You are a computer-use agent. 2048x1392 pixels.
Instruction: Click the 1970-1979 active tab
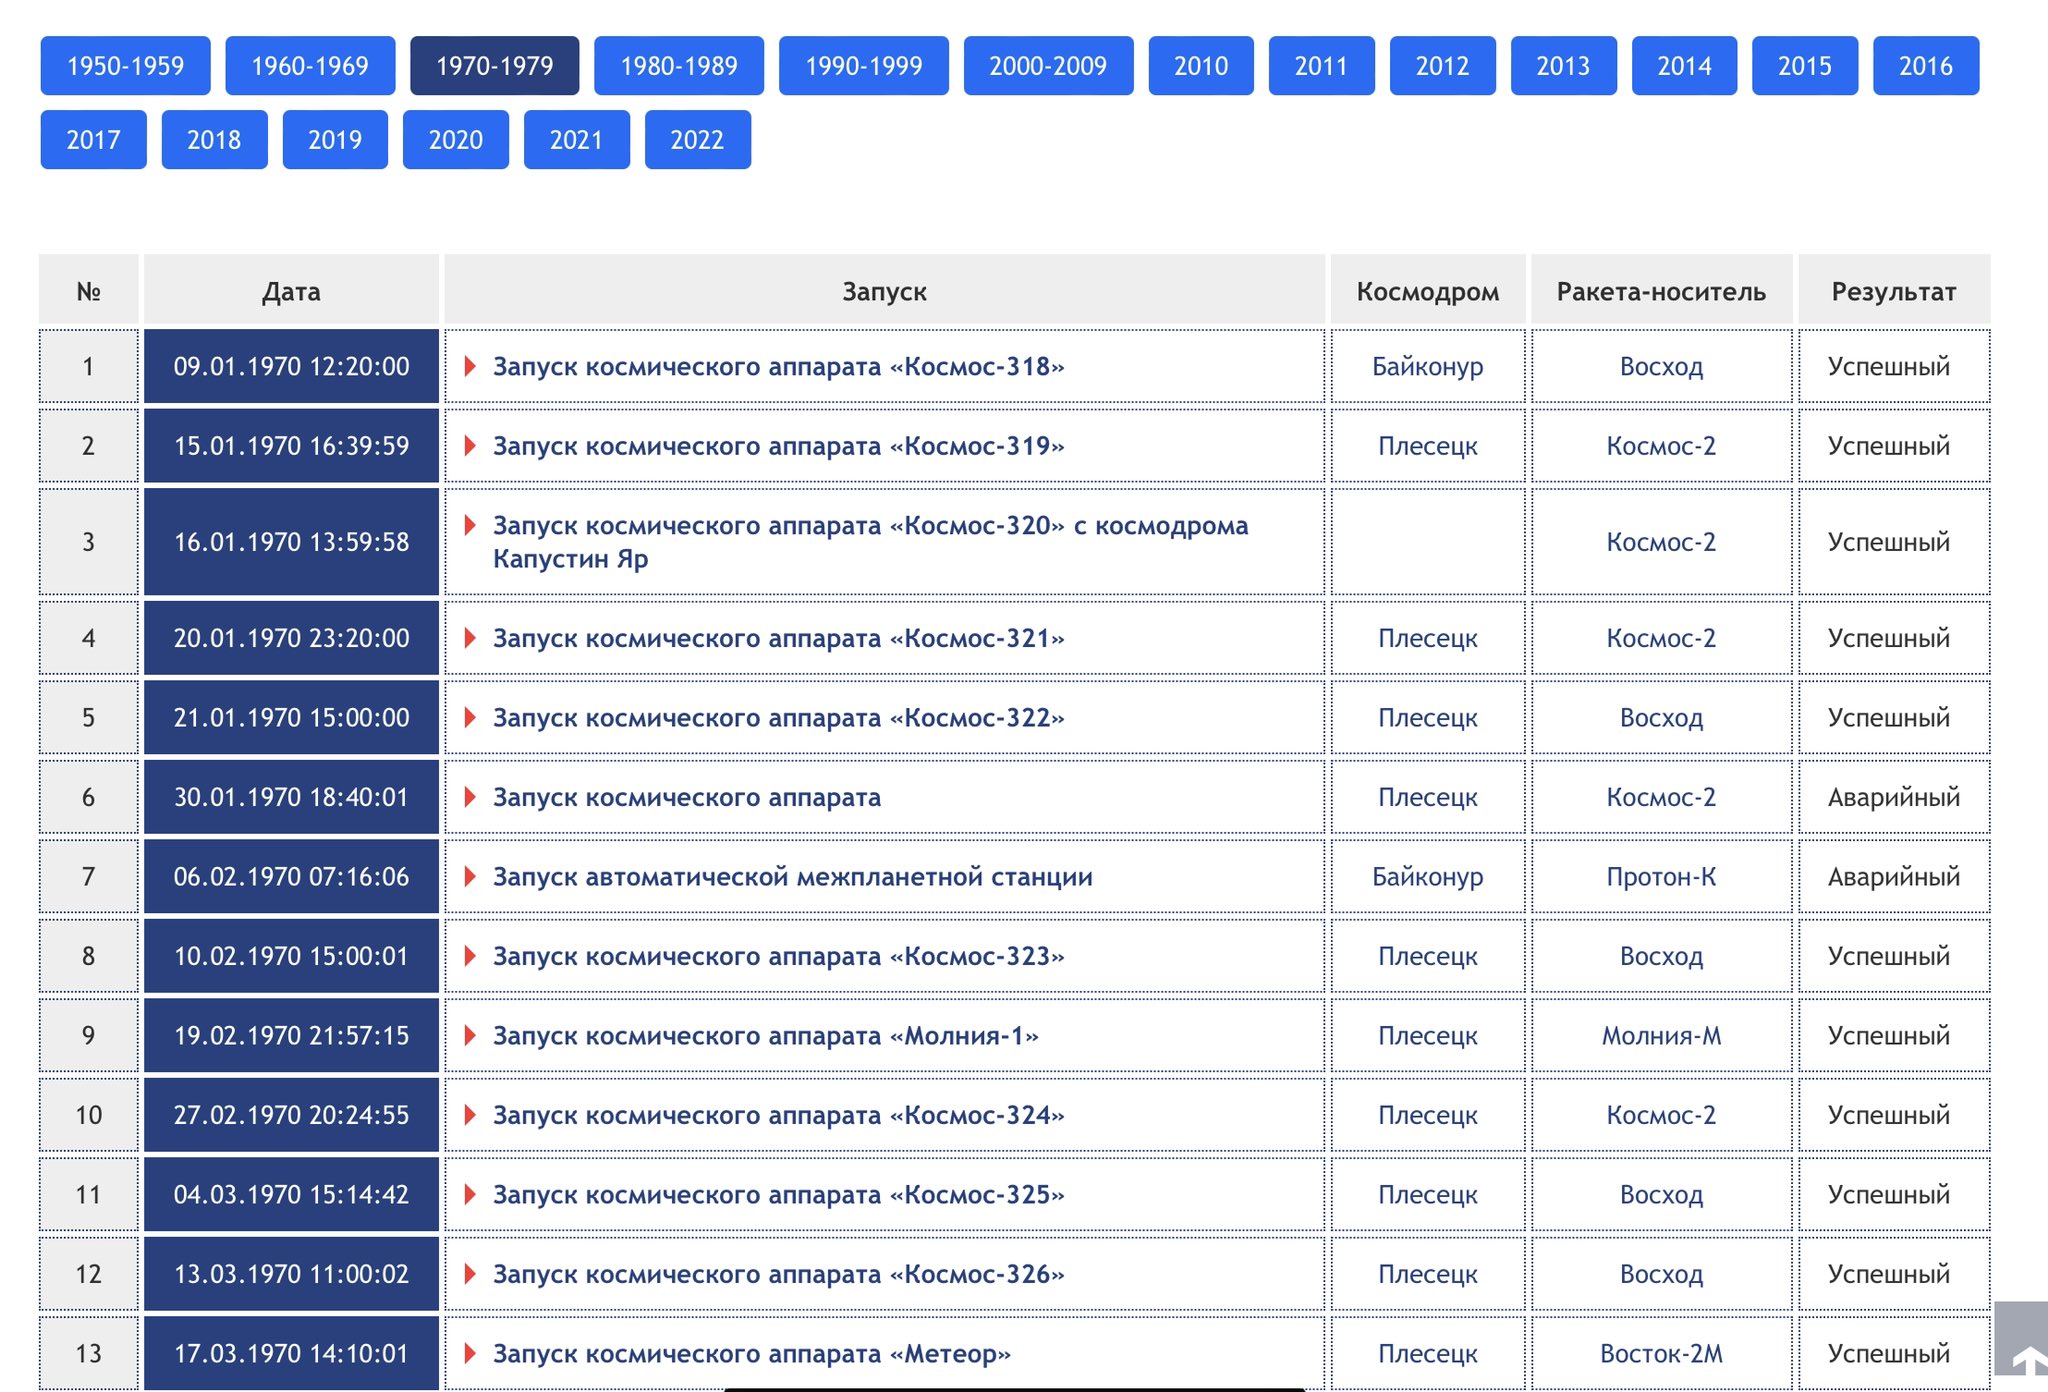click(494, 66)
